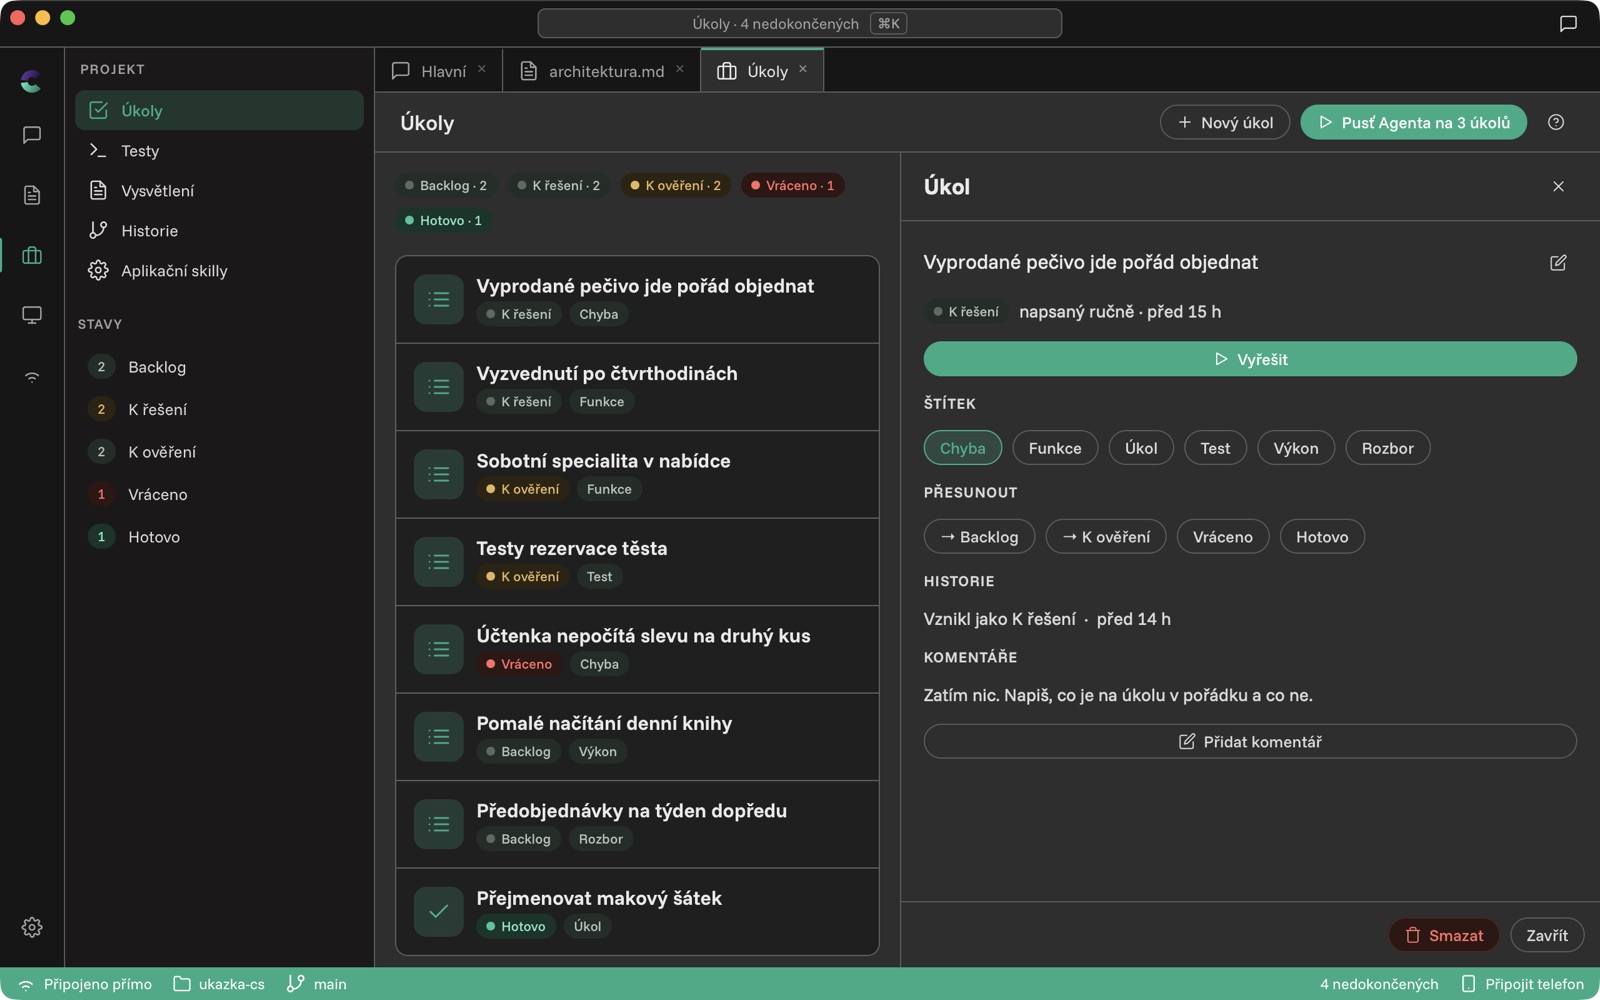The width and height of the screenshot is (1600, 1000).
Task: Click the Vyřešit button
Action: click(1250, 359)
